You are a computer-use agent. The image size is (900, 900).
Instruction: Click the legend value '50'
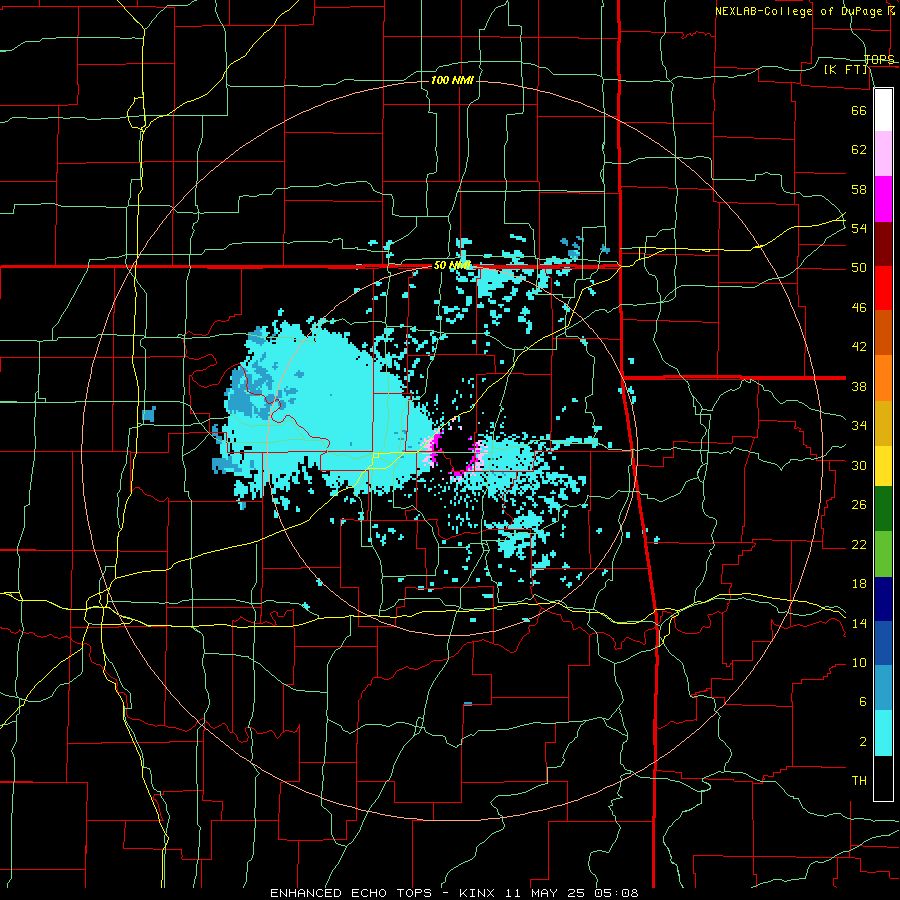point(859,268)
